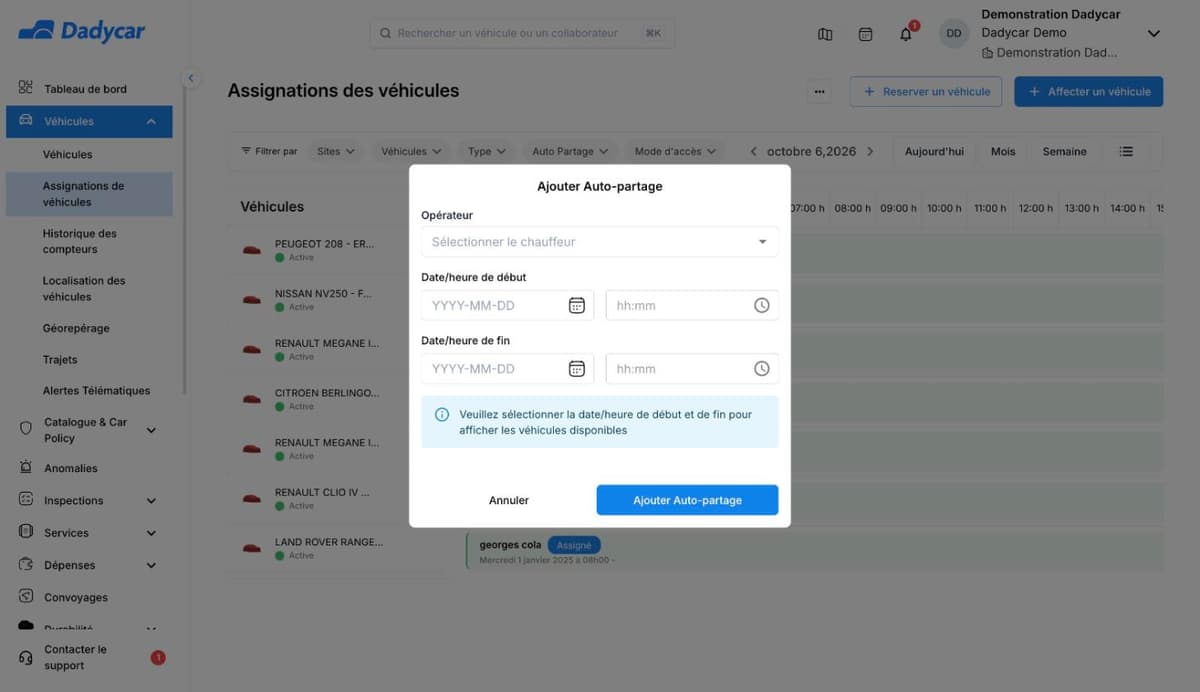
Task: Click the Convoyages sidebar icon
Action: (x=26, y=596)
